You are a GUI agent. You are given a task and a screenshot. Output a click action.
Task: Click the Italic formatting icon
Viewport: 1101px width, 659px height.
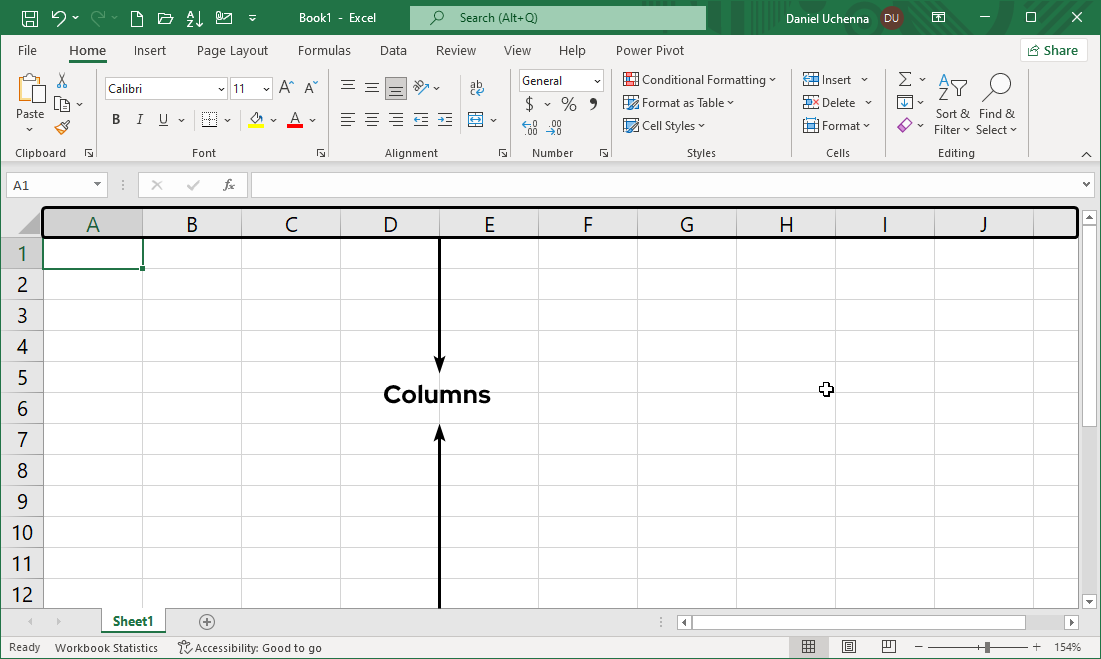point(139,119)
